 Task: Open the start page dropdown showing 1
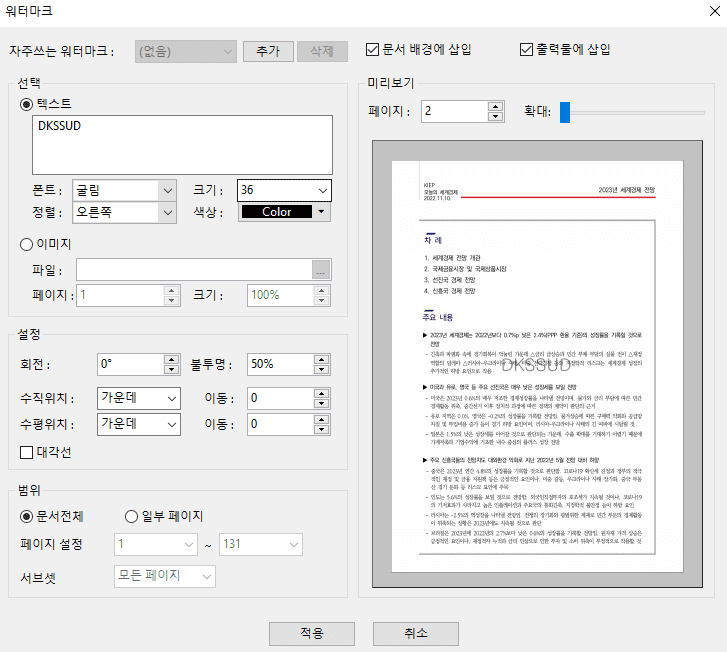tap(156, 544)
